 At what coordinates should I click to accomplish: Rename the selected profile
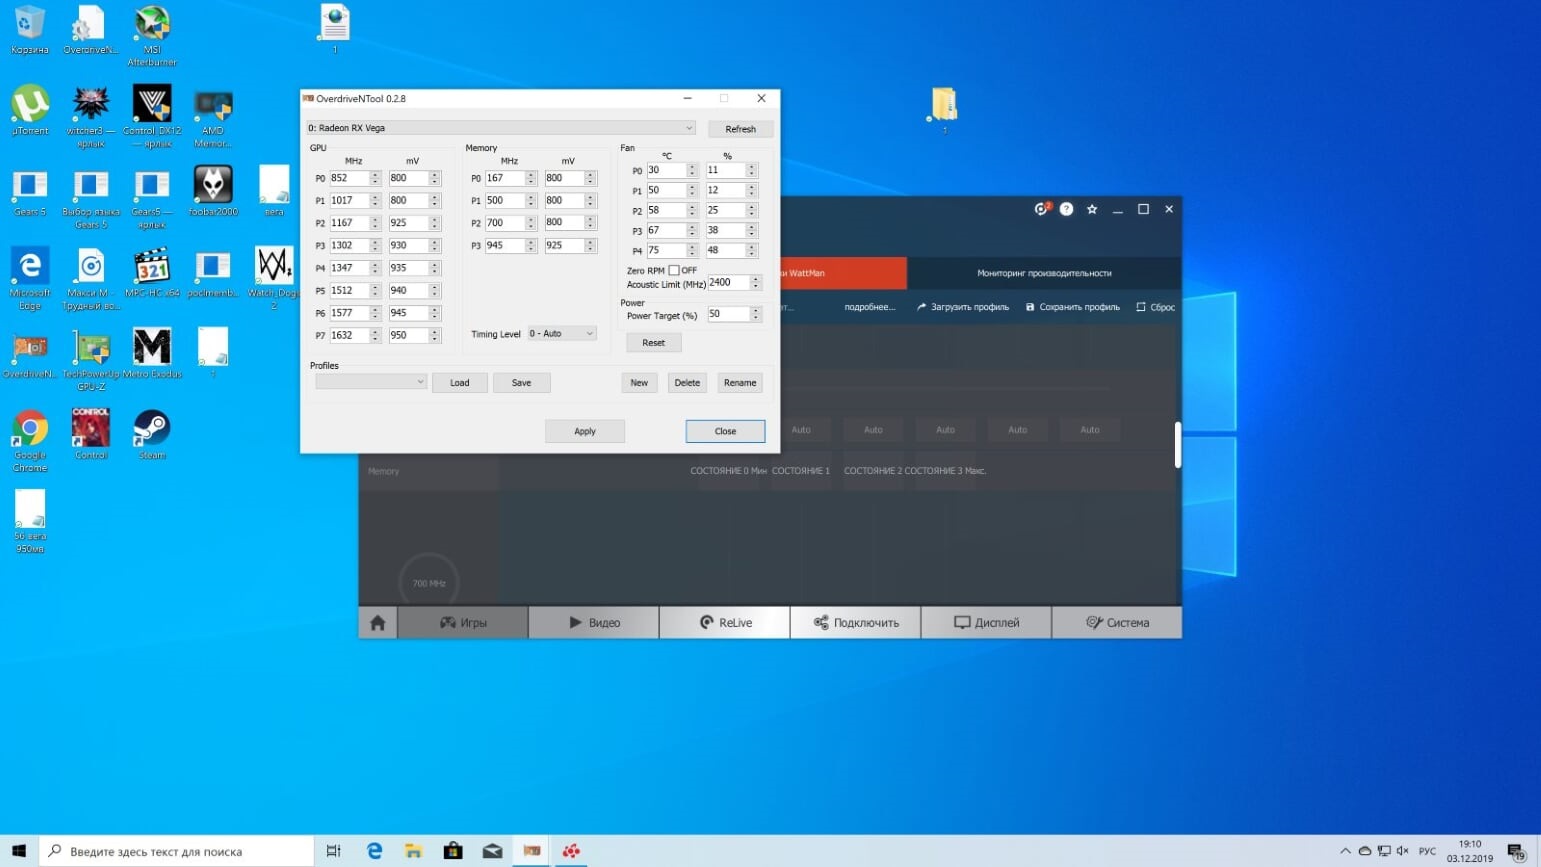(x=740, y=383)
